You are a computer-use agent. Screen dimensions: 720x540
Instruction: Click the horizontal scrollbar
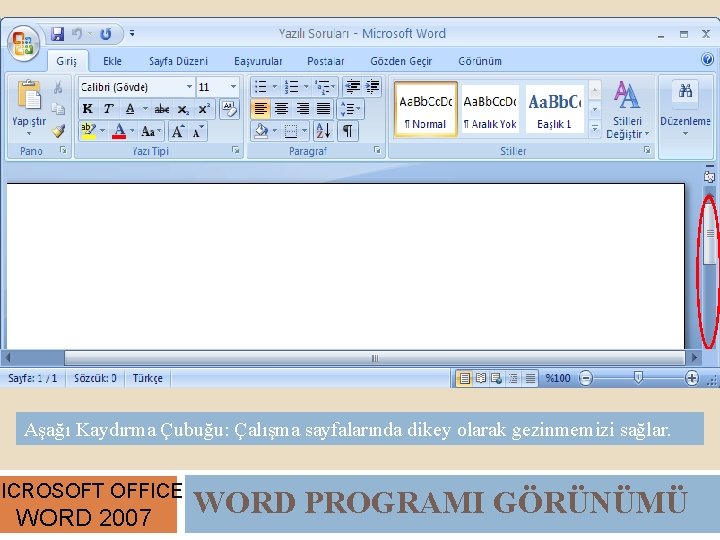[375, 358]
